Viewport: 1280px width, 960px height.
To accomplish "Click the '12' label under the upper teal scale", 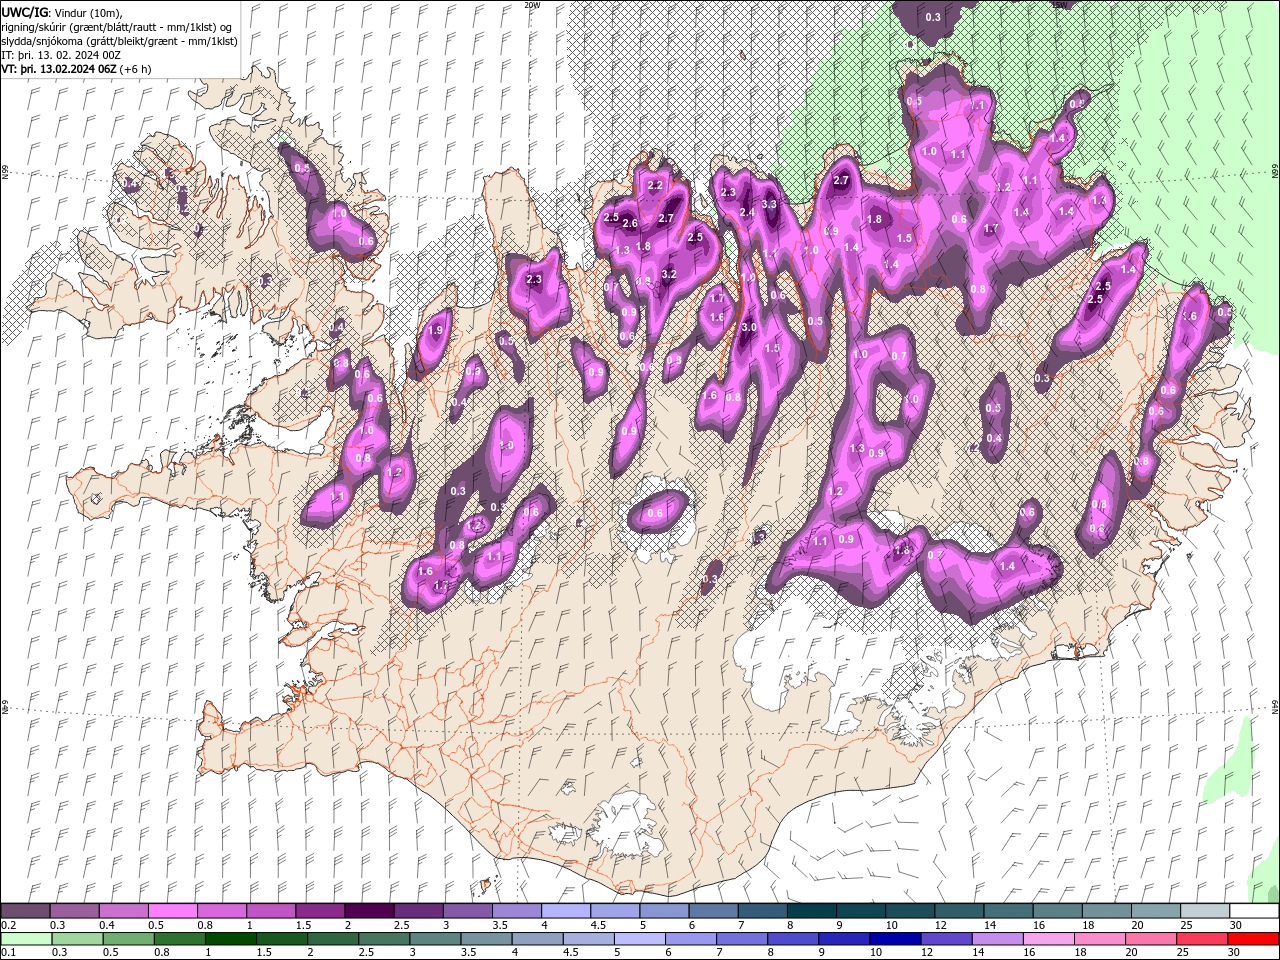I will (940, 925).
